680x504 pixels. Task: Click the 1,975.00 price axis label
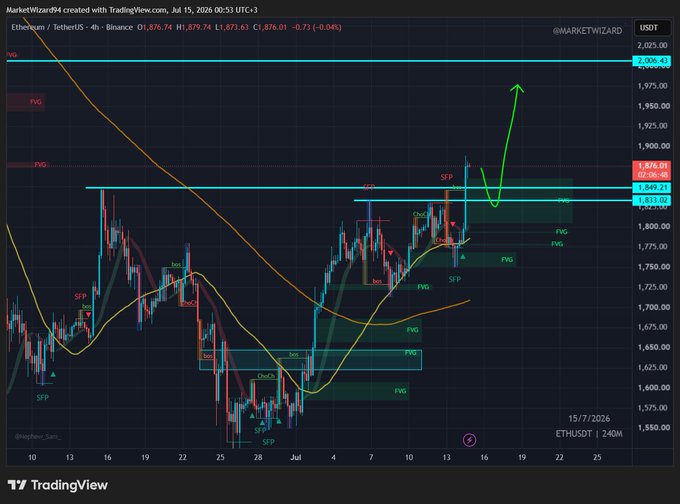pyautogui.click(x=652, y=85)
